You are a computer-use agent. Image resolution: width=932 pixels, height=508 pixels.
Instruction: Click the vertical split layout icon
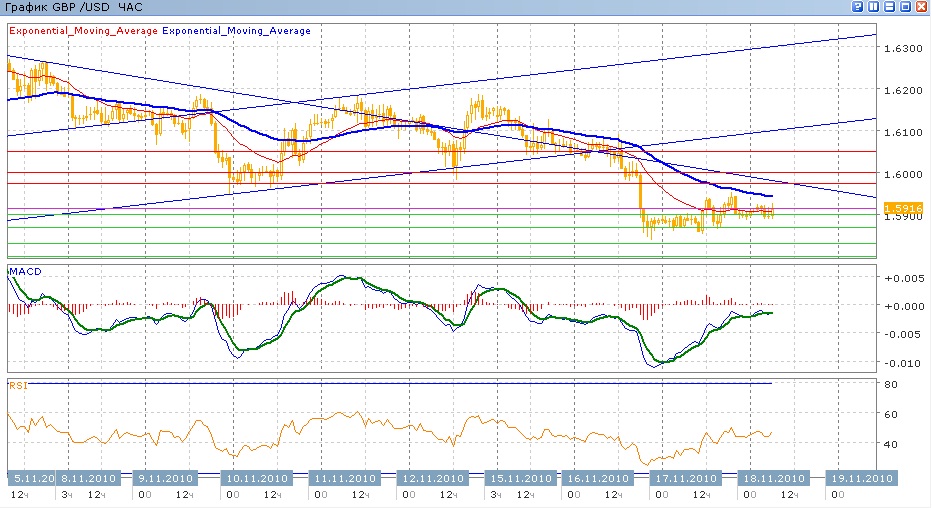click(x=874, y=7)
